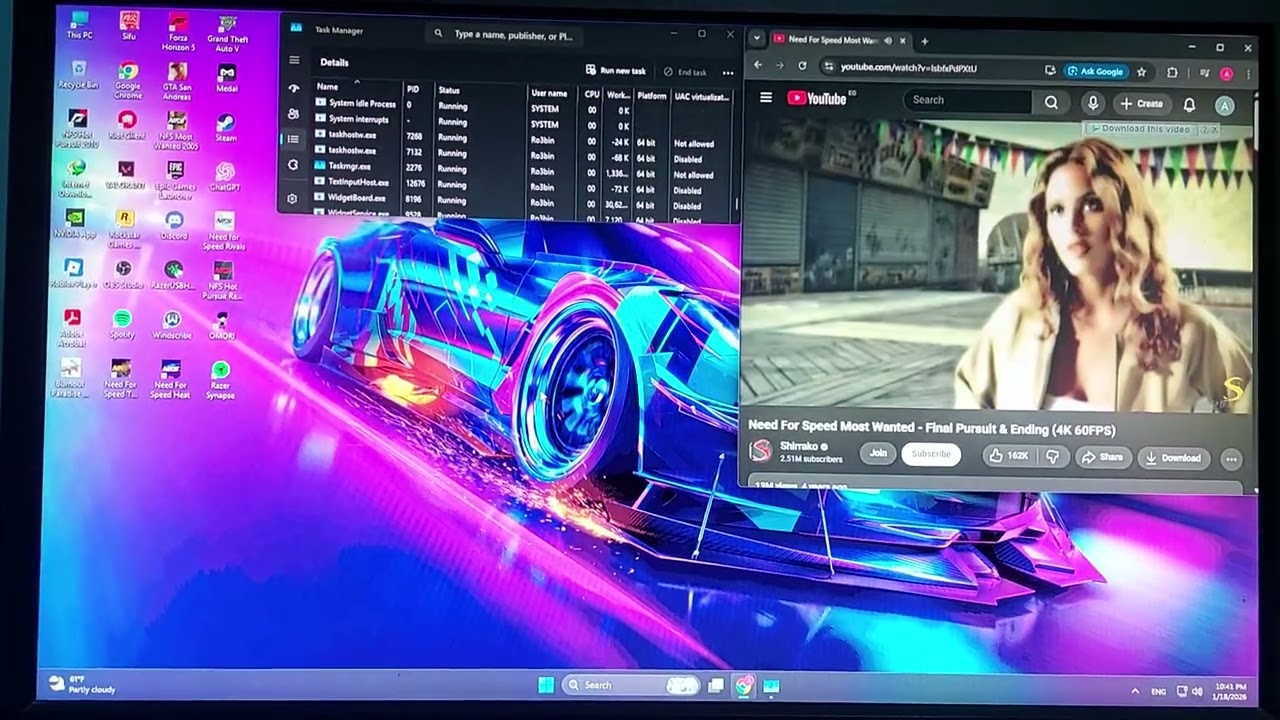Open Task Manager more options ellipsis
The image size is (1280, 720).
point(727,73)
